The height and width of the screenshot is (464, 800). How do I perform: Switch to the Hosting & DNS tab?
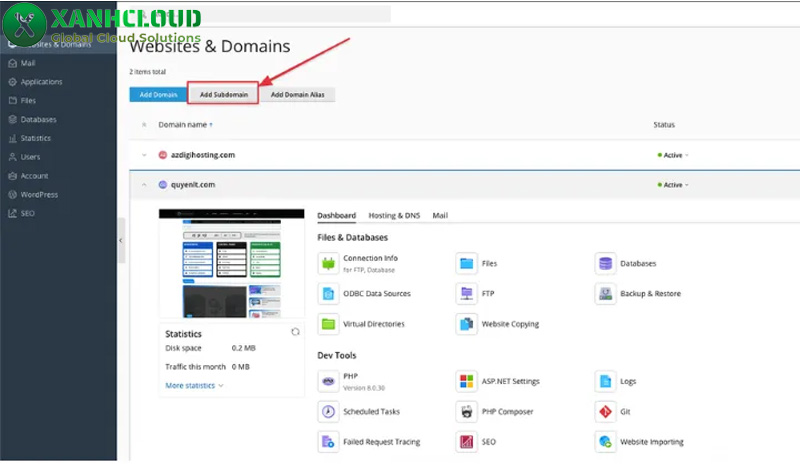394,215
